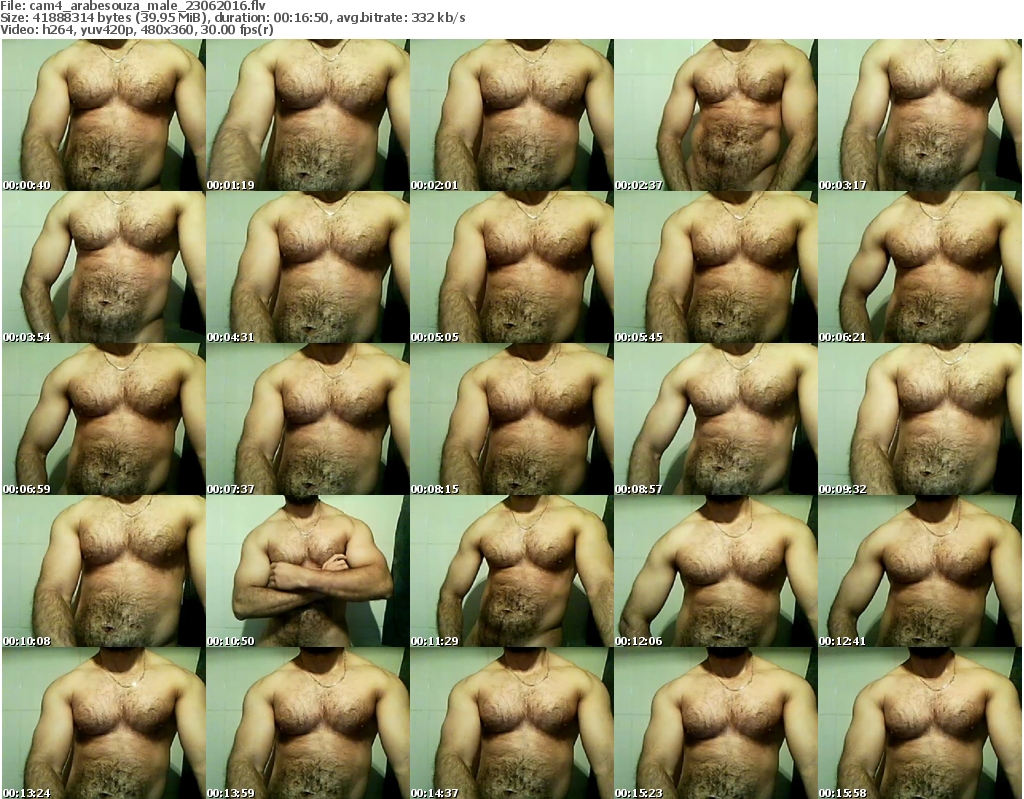Pick the thumbnail stamped 00:13:59

(308, 723)
